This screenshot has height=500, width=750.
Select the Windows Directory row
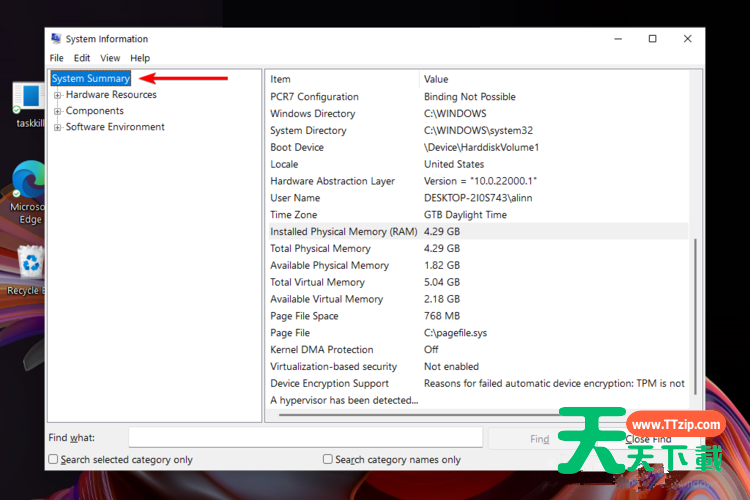(478, 113)
